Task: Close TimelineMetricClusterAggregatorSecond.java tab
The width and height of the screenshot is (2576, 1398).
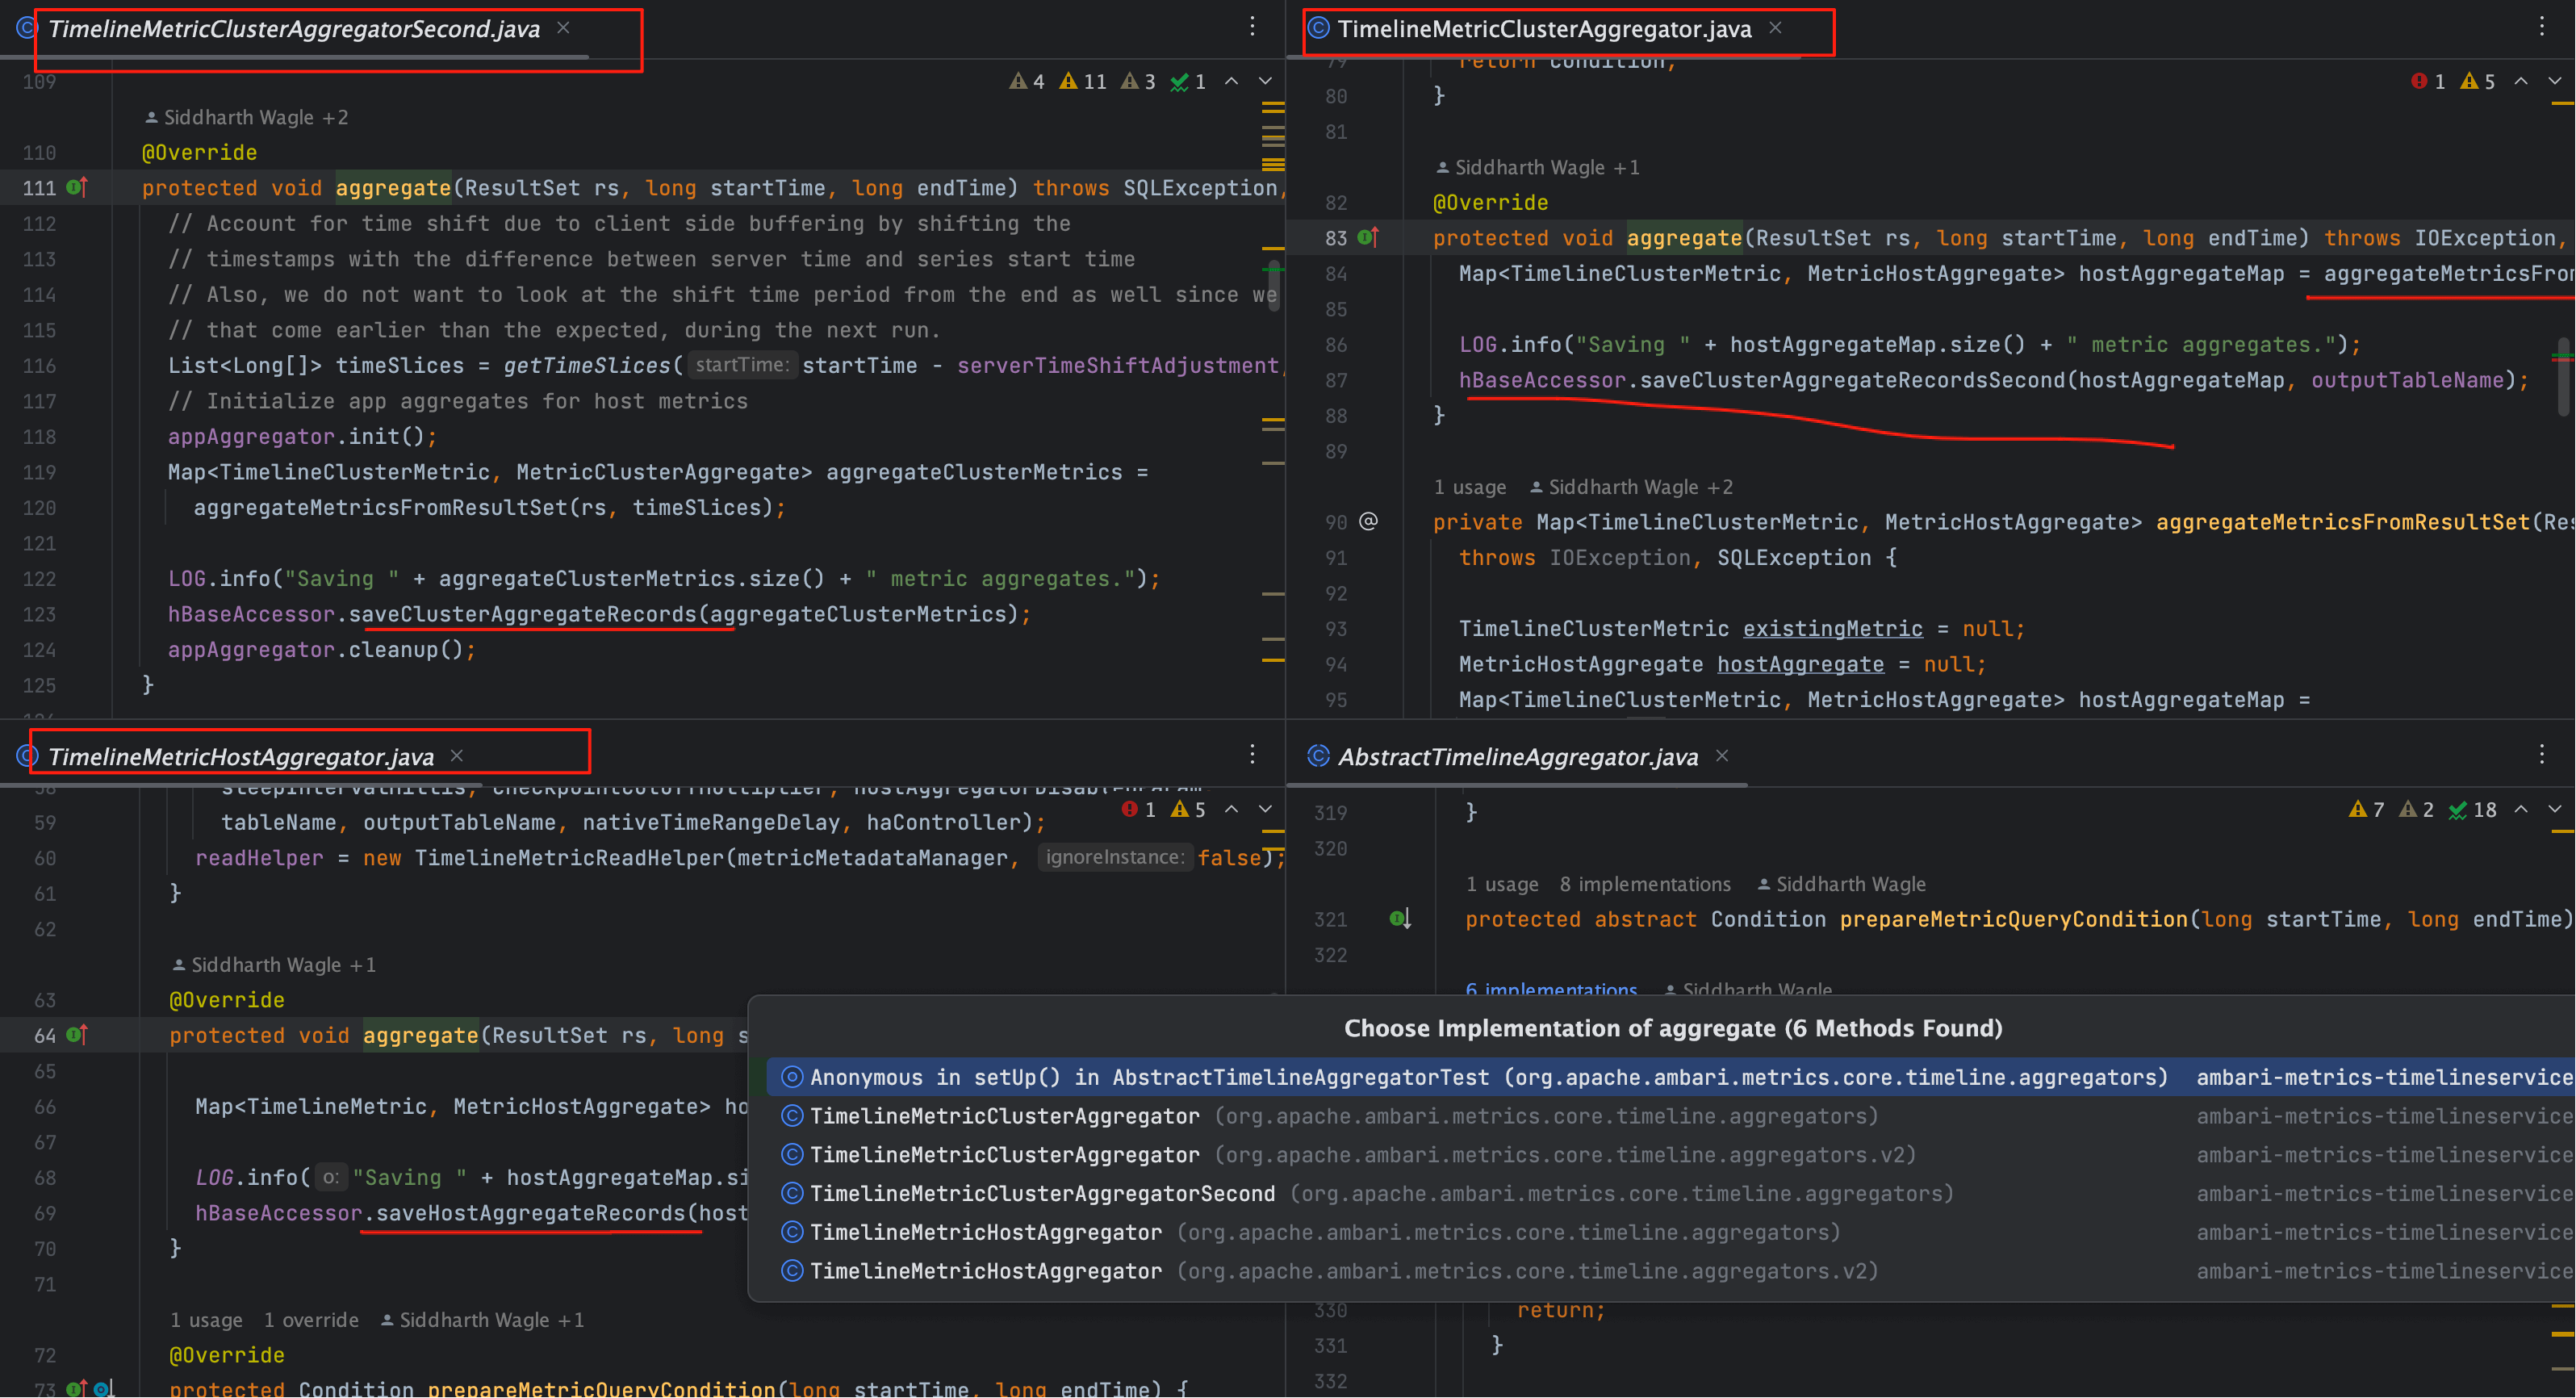Action: click(x=564, y=28)
